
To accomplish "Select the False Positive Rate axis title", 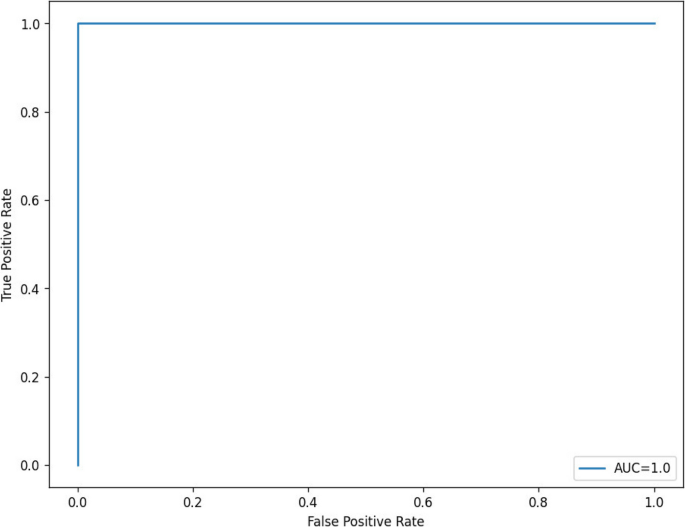I will coord(366,521).
